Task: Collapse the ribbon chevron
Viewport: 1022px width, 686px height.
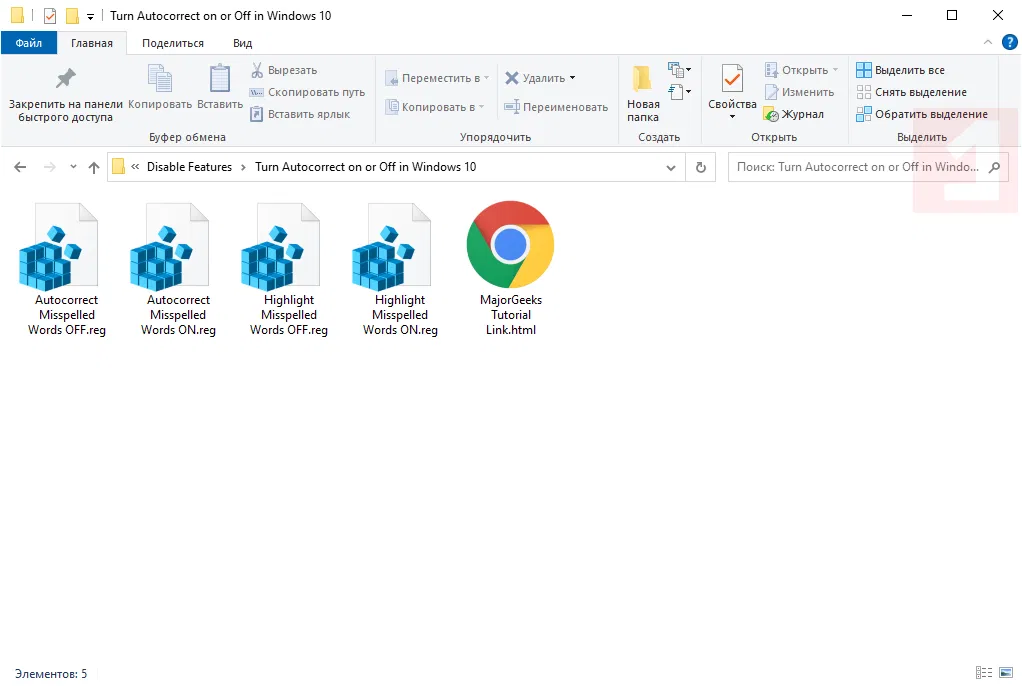Action: pyautogui.click(x=987, y=42)
